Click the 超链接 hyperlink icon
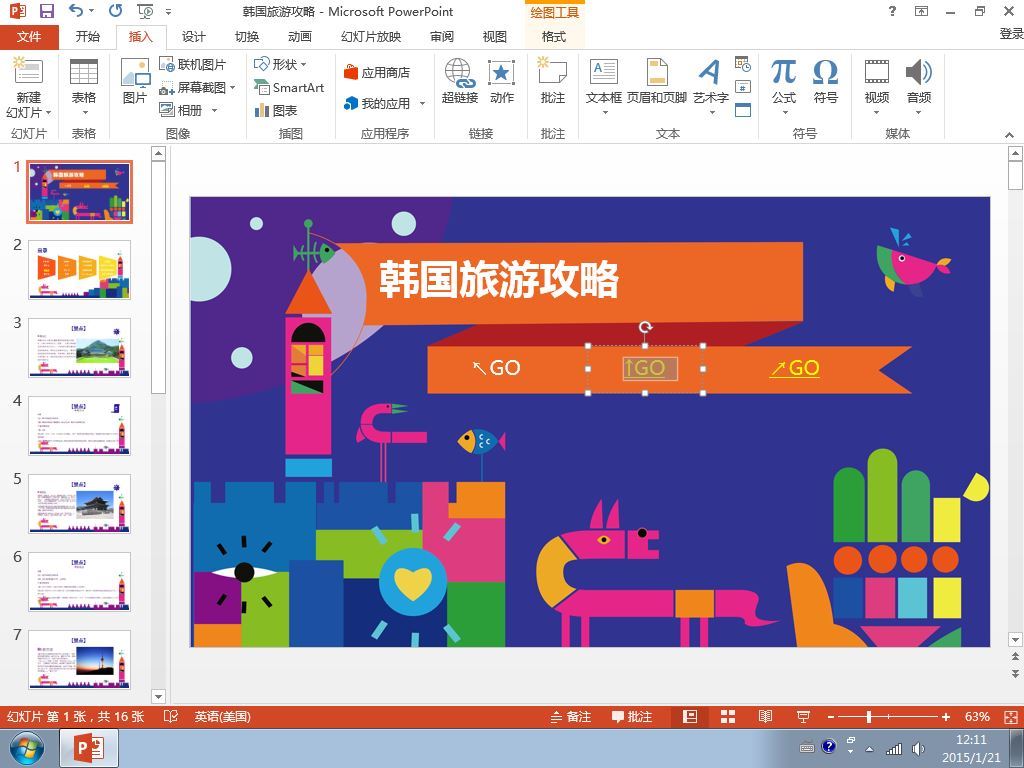The width and height of the screenshot is (1024, 768). click(x=459, y=81)
